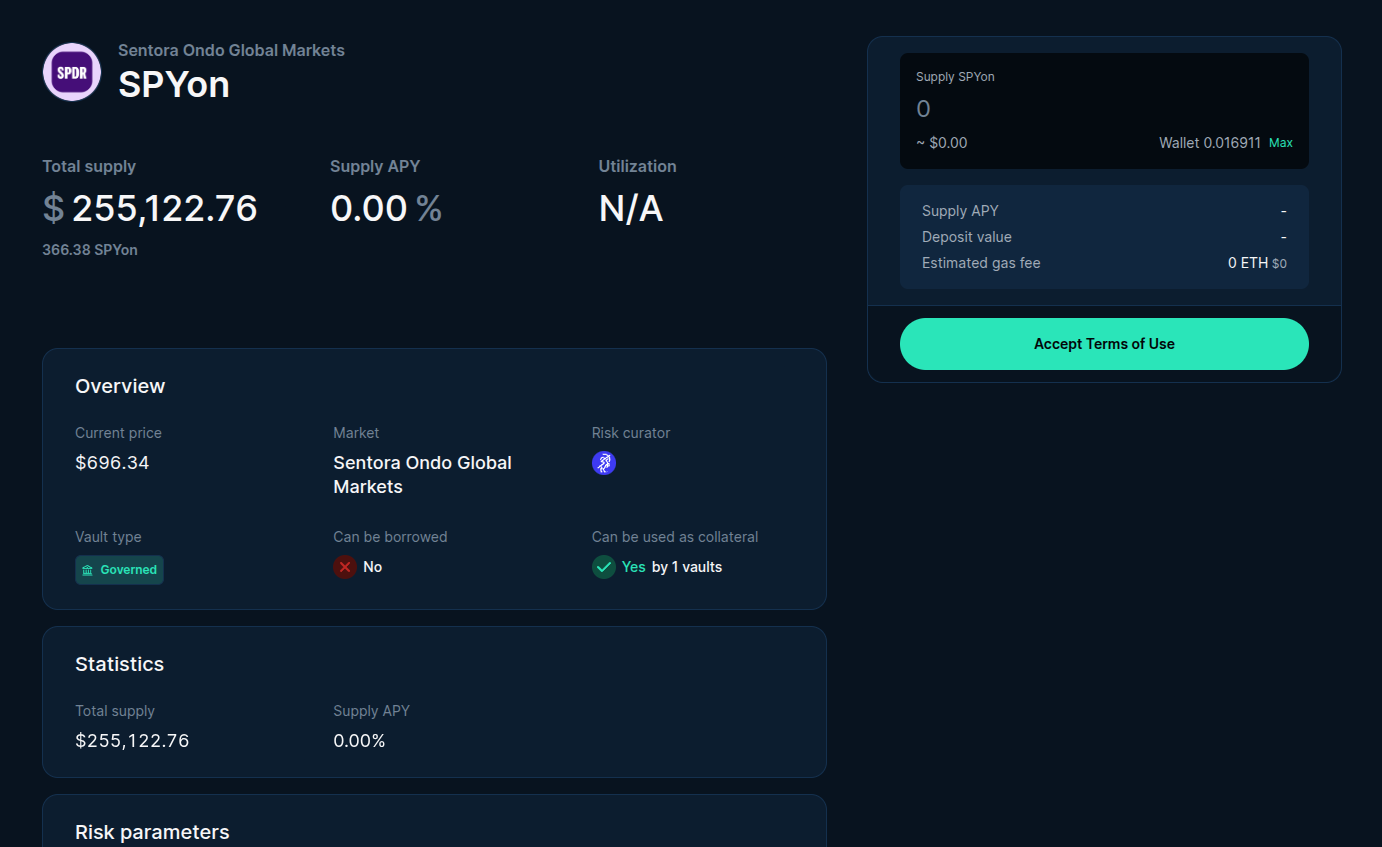Click the Yes collateral status text

(x=634, y=567)
